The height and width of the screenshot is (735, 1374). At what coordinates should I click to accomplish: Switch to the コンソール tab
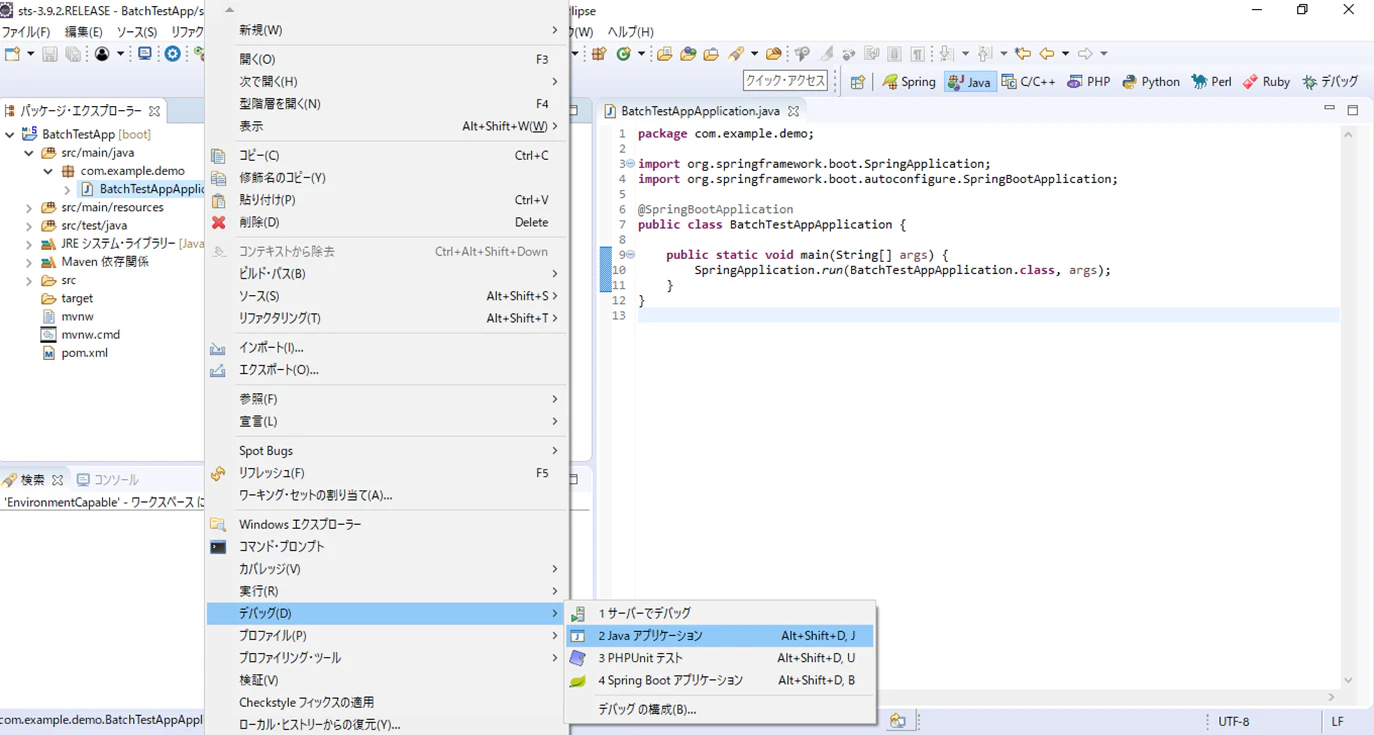point(108,480)
